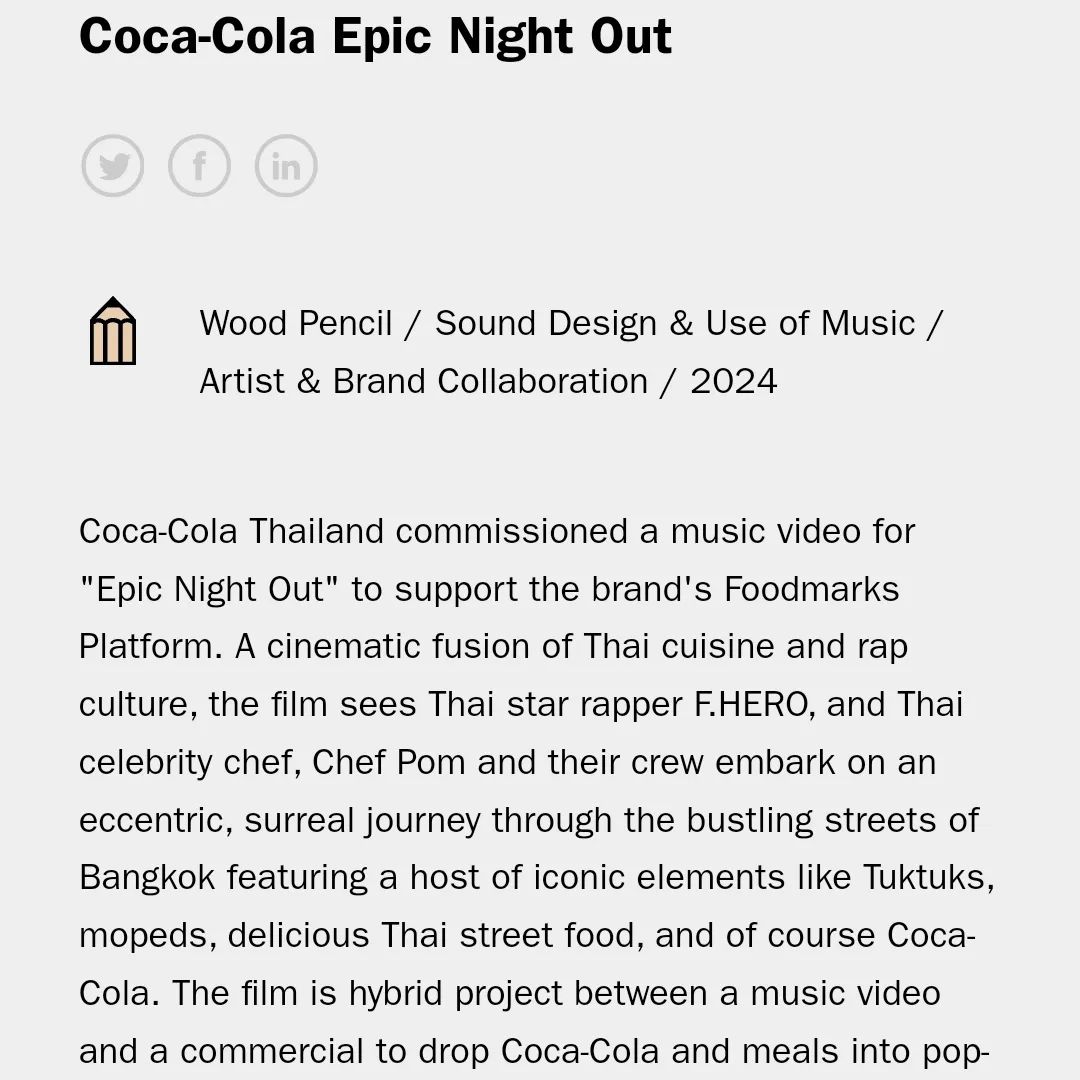Image resolution: width=1080 pixels, height=1080 pixels.
Task: Click the word "Foodmarks" in the description
Action: click(811, 589)
